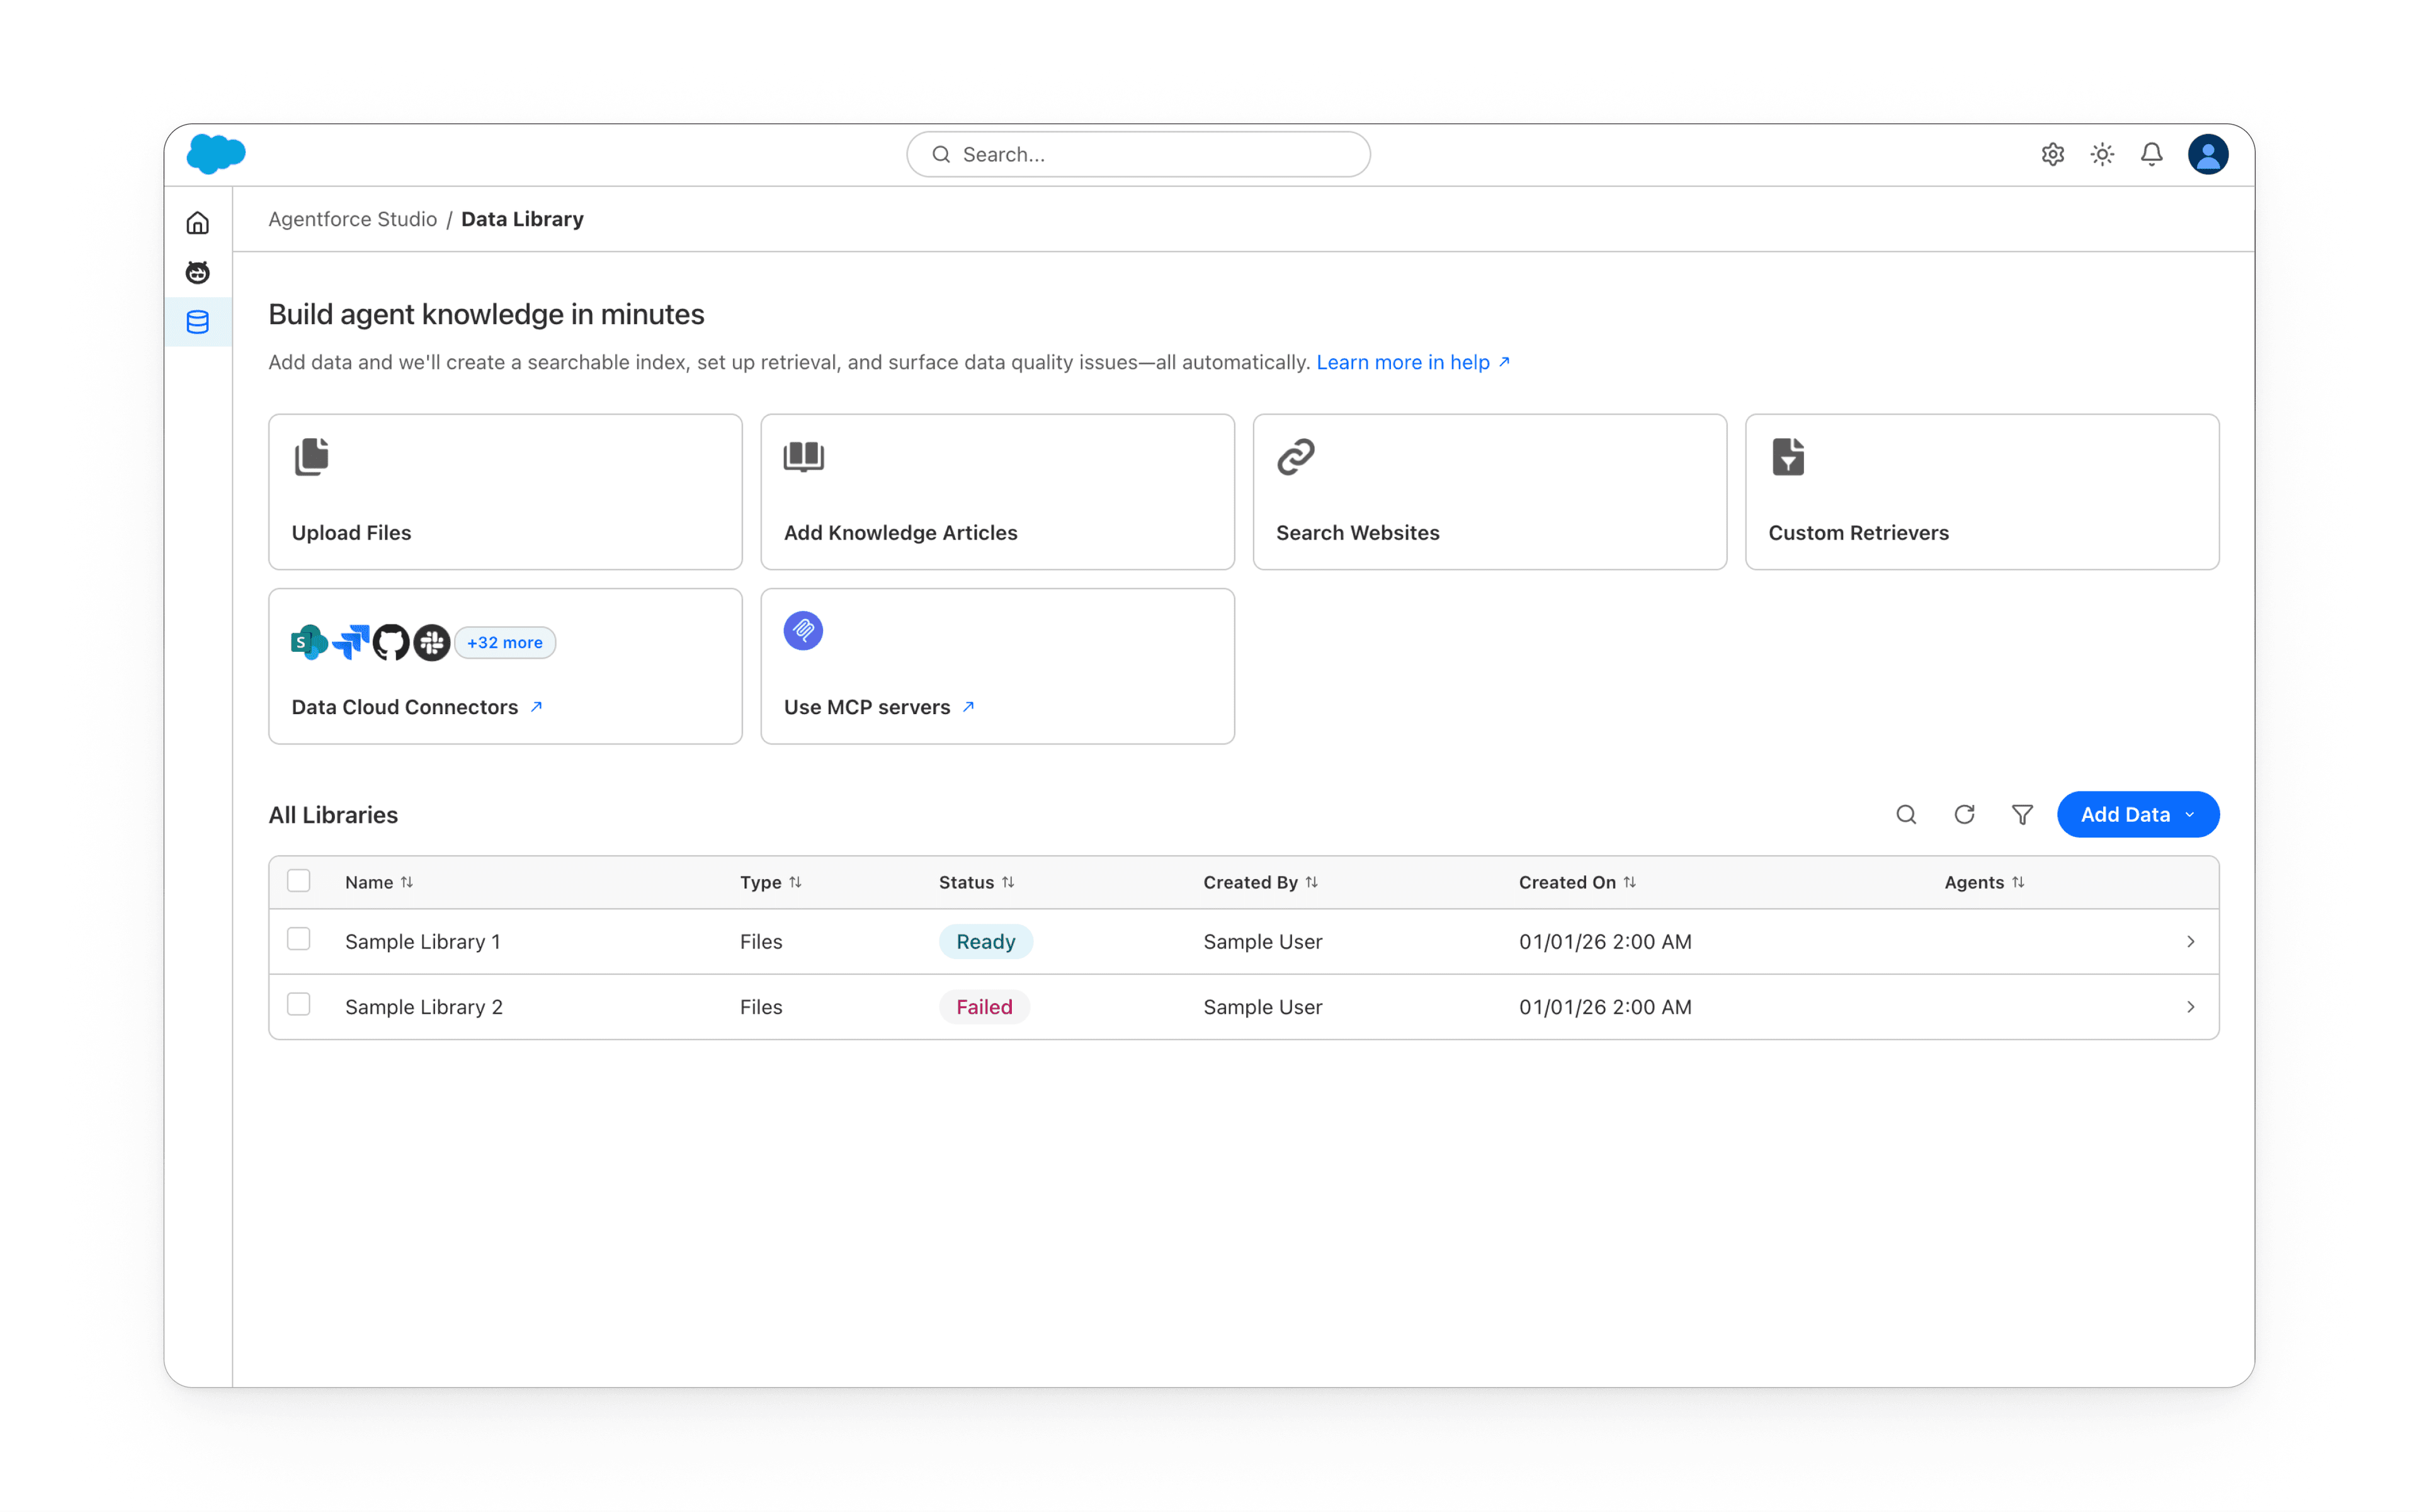Check the Sample Library 1 checkbox
This screenshot has width=2418, height=1512.
(x=298, y=939)
